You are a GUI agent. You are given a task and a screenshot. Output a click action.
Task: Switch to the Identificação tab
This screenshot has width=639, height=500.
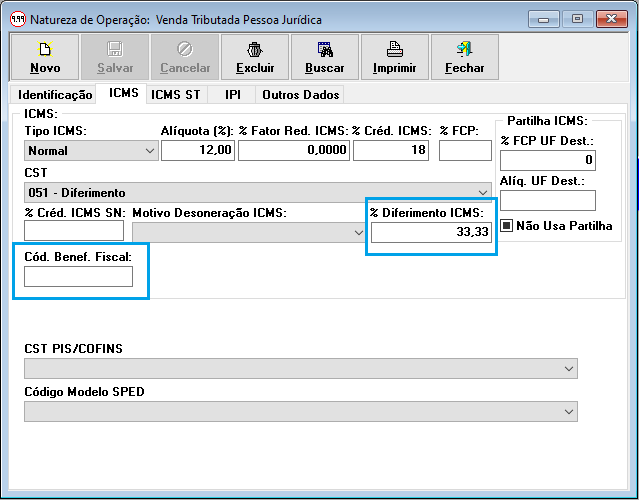click(56, 95)
